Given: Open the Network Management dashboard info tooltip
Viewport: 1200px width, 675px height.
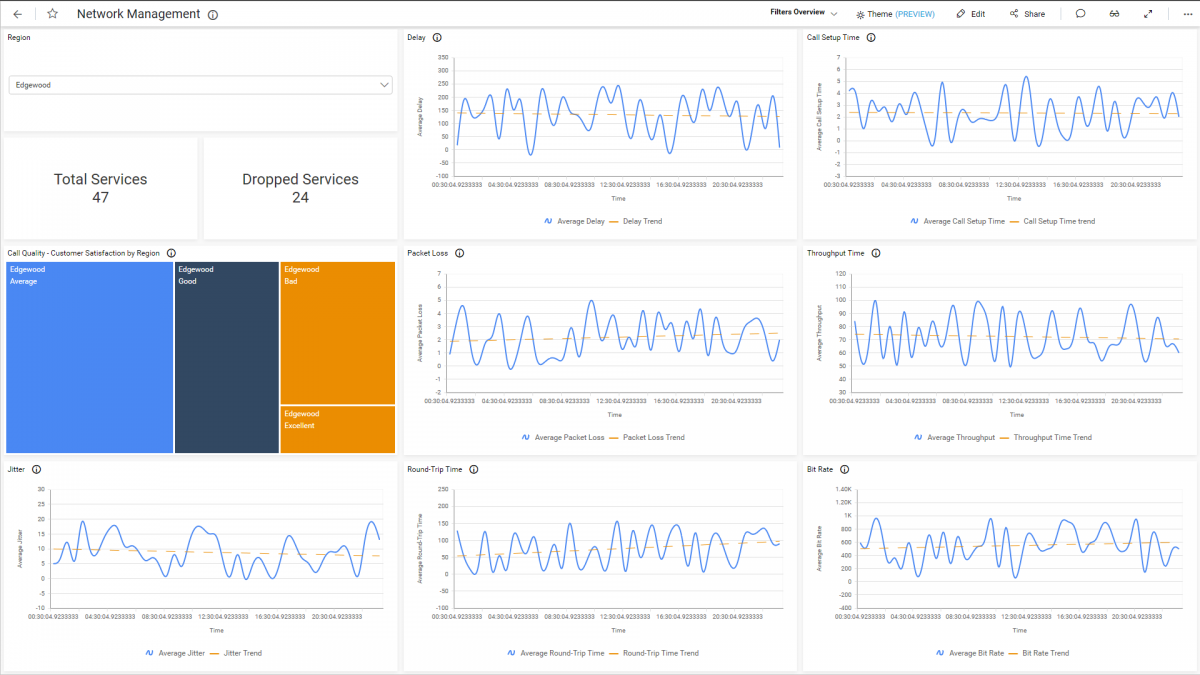Looking at the screenshot, I should [211, 14].
